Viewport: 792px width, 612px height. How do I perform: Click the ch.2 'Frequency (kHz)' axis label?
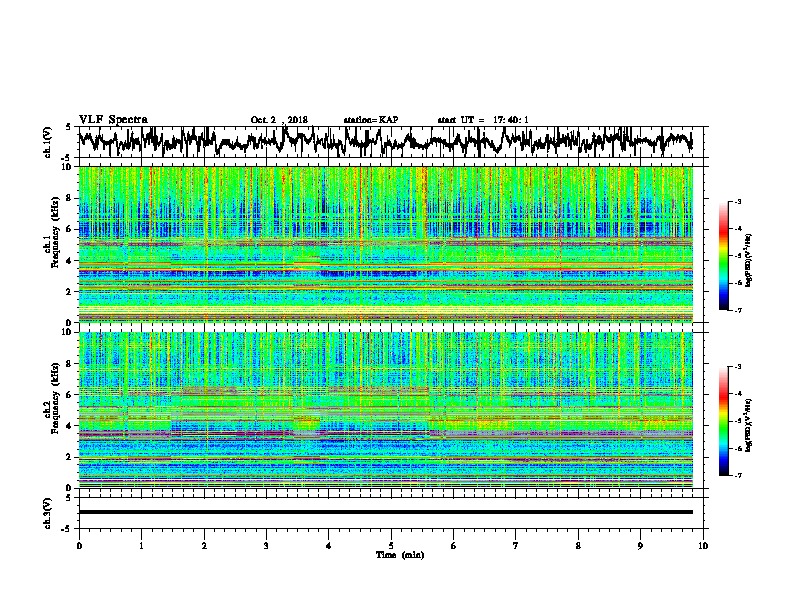click(x=55, y=398)
